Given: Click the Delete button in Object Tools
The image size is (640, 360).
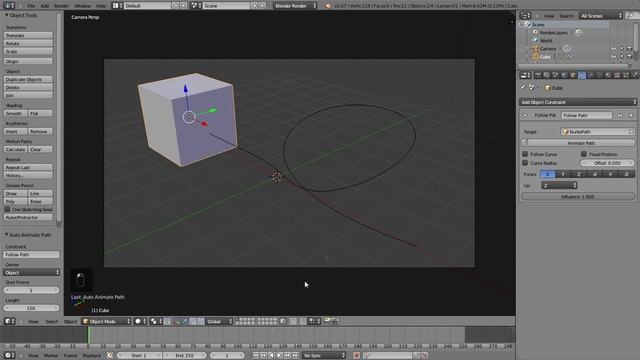Looking at the screenshot, I should [x=28, y=87].
